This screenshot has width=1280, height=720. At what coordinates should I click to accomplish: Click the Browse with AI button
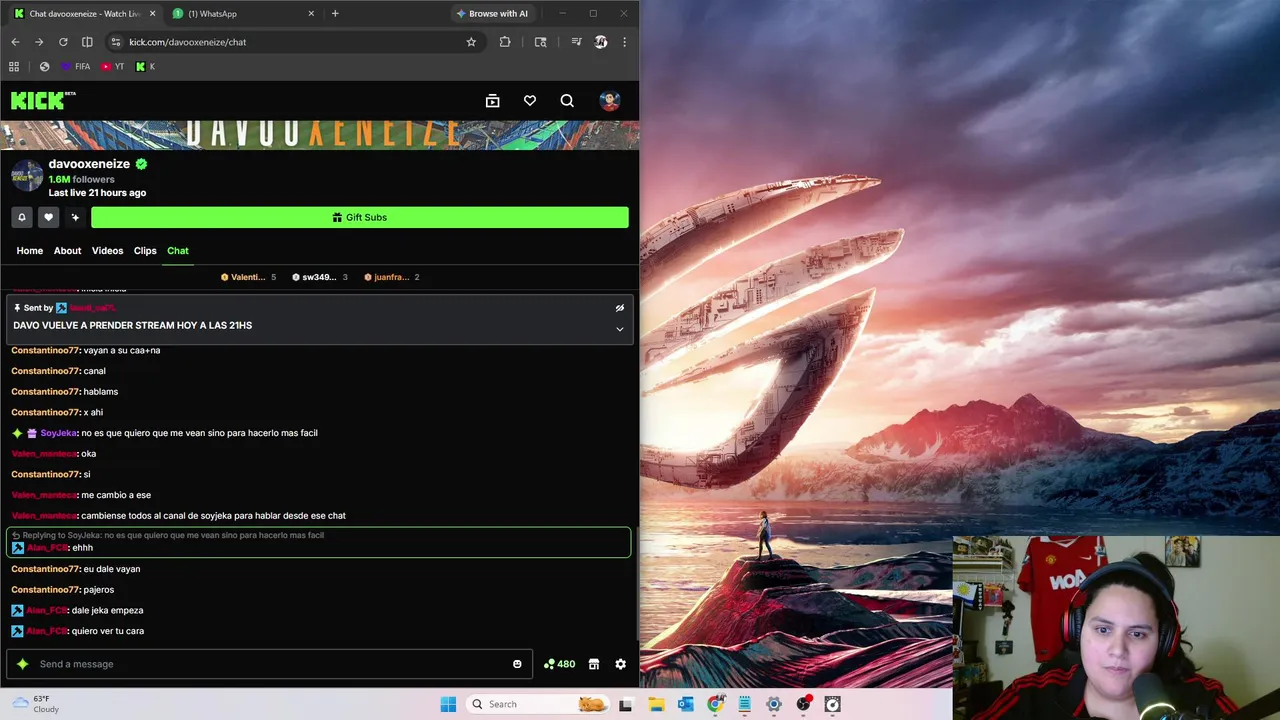(x=492, y=14)
